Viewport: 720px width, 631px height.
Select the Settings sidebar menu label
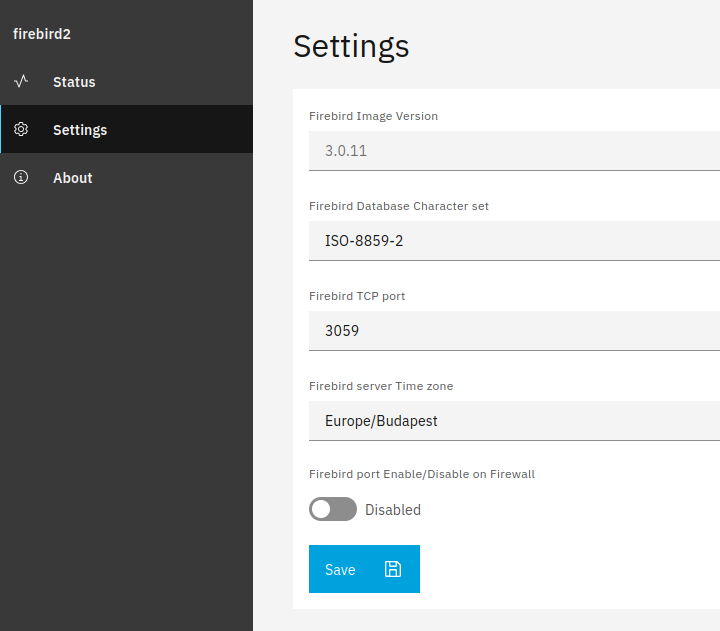(x=80, y=130)
